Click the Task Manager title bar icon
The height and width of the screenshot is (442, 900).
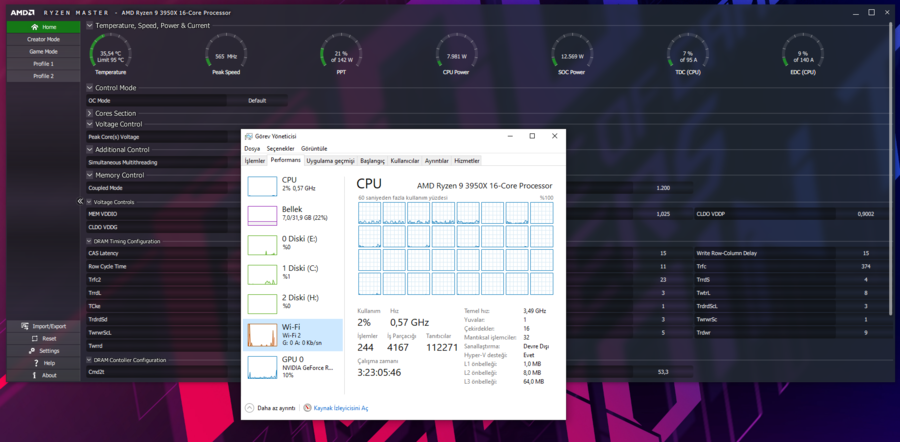(248, 136)
